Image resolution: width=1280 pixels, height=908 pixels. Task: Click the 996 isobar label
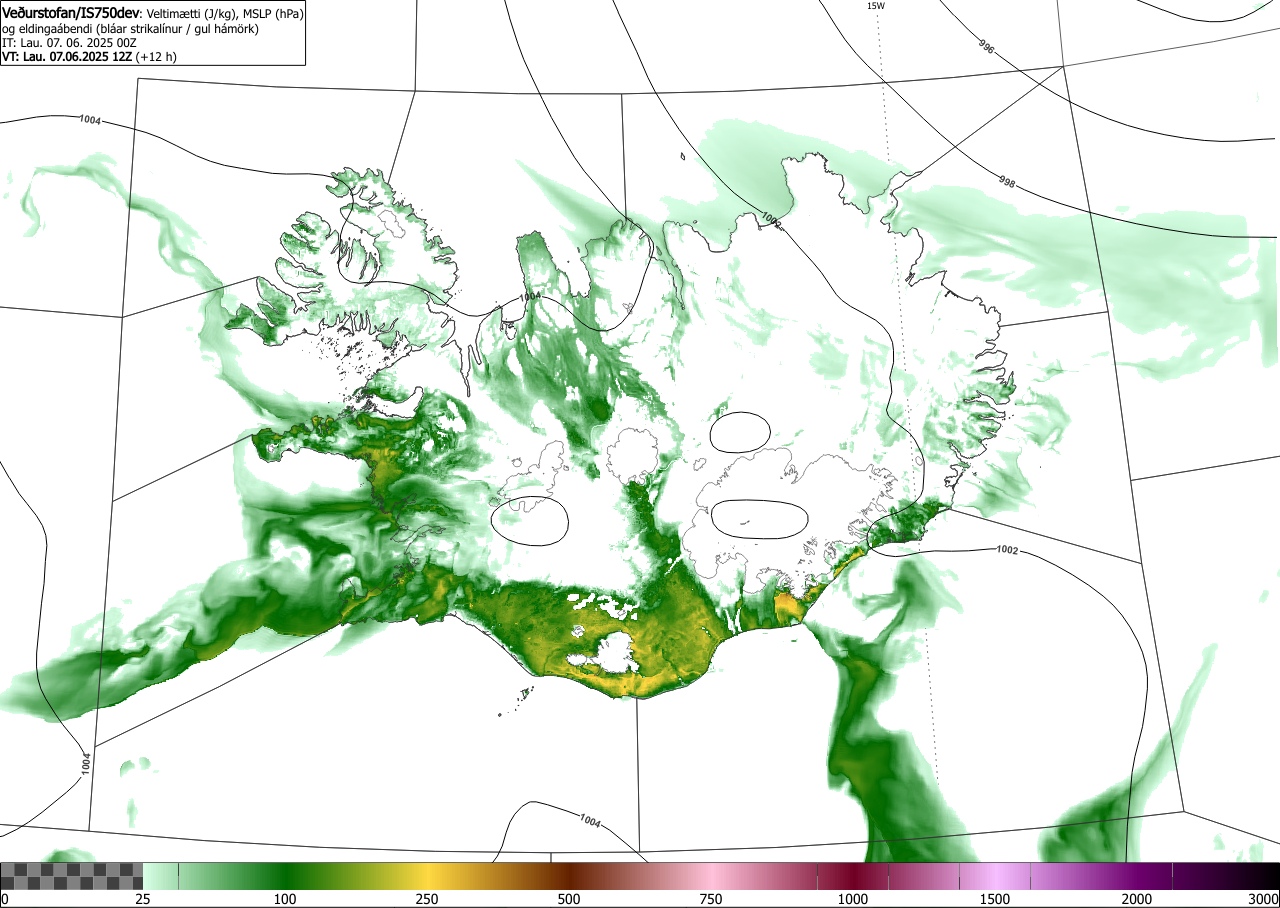click(x=986, y=45)
